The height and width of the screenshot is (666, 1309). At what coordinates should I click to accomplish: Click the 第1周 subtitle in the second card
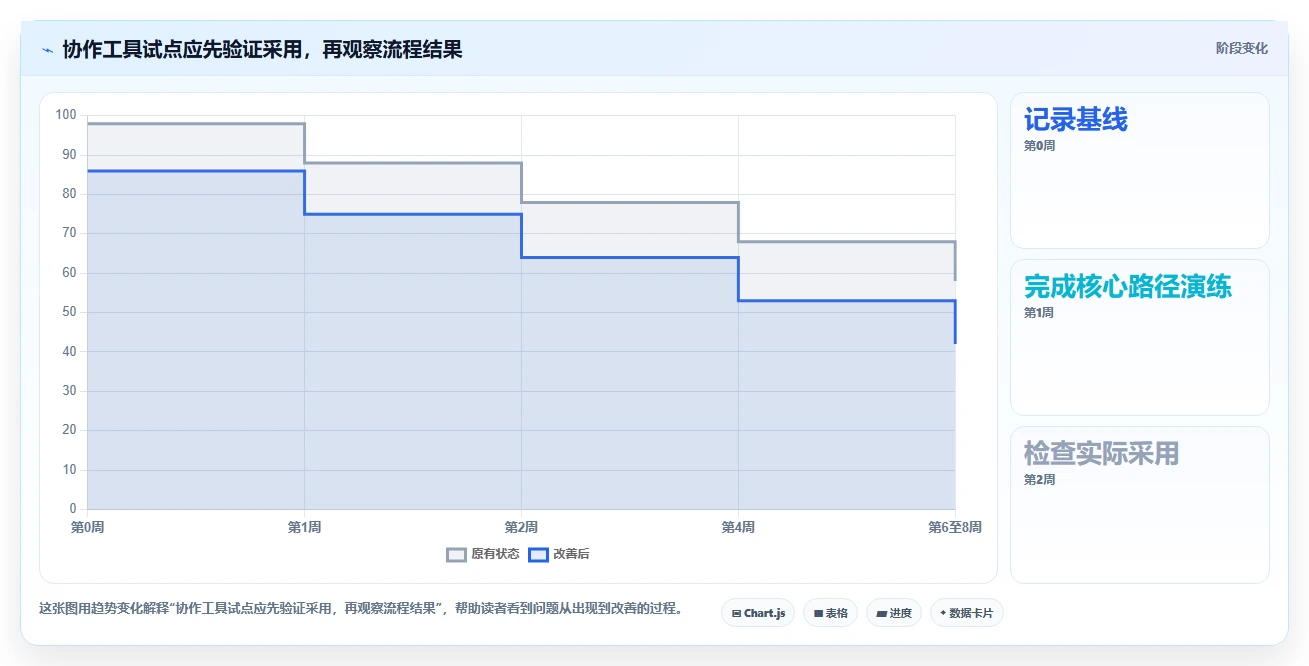(1039, 313)
